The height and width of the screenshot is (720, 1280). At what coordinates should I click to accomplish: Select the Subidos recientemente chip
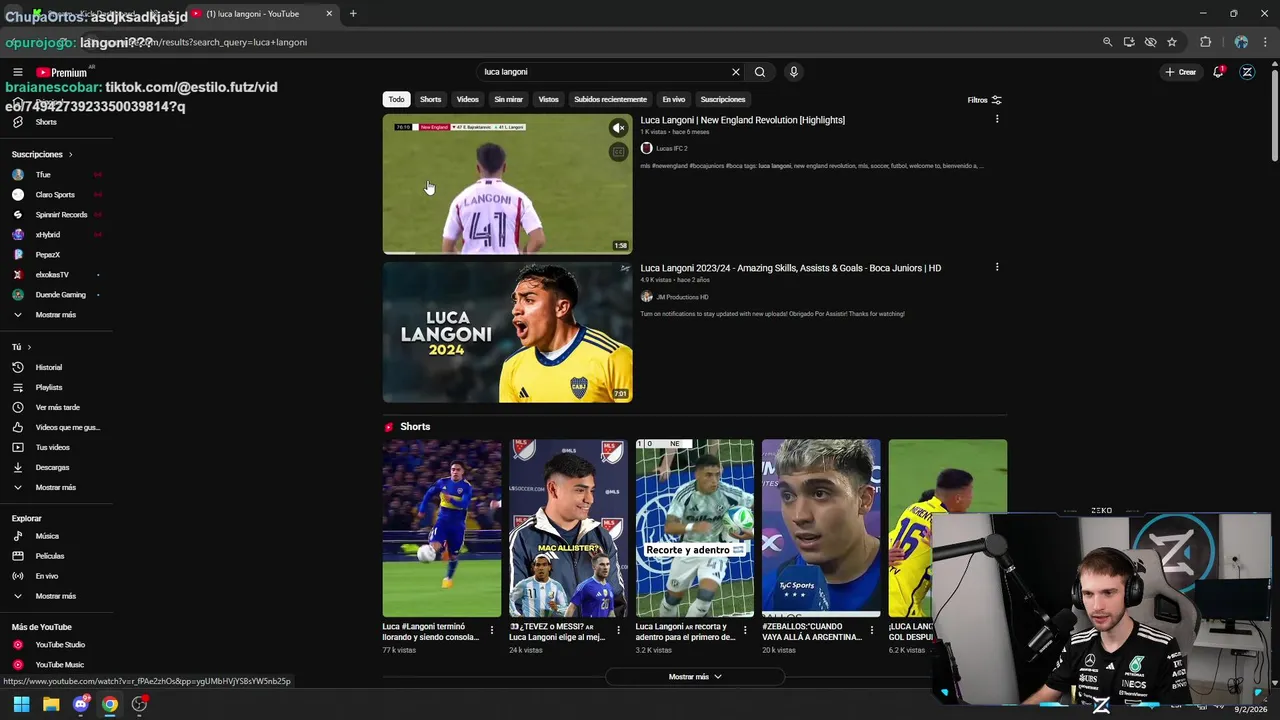(x=610, y=99)
